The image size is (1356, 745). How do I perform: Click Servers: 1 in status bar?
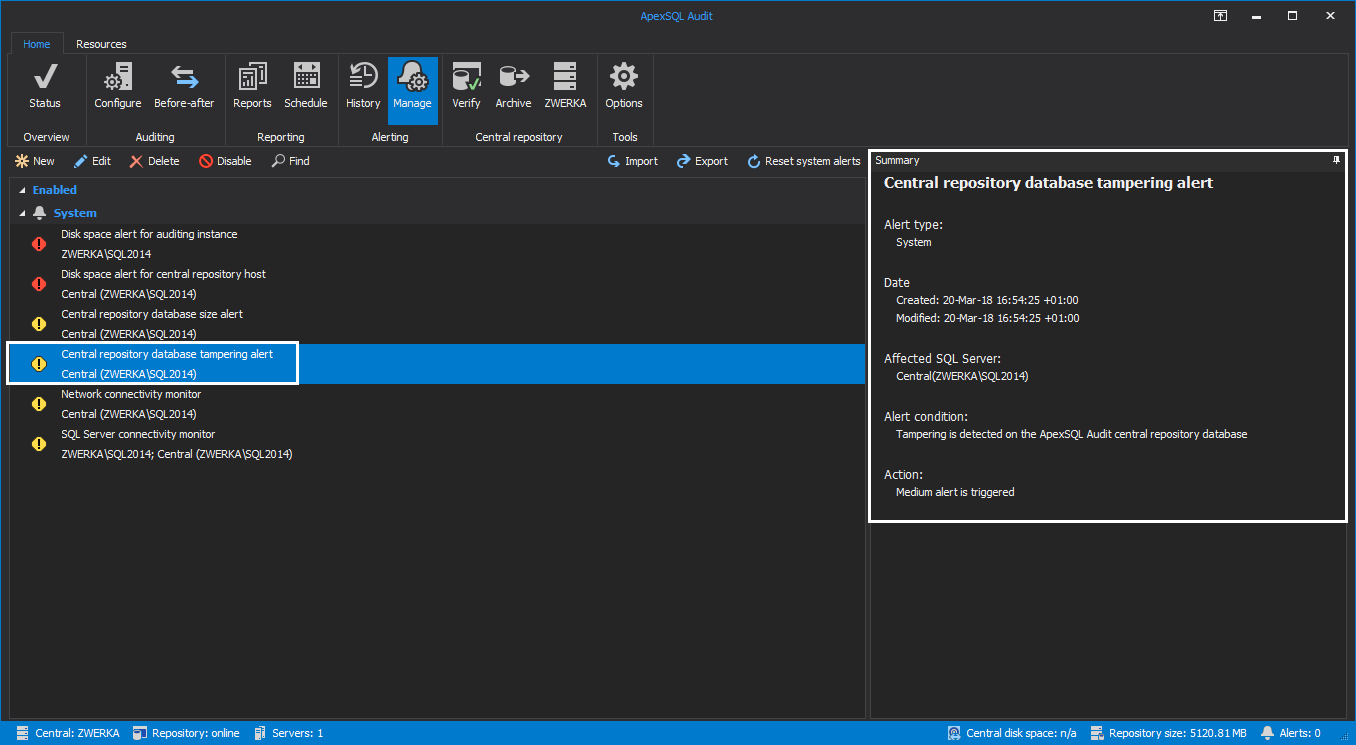(x=288, y=733)
